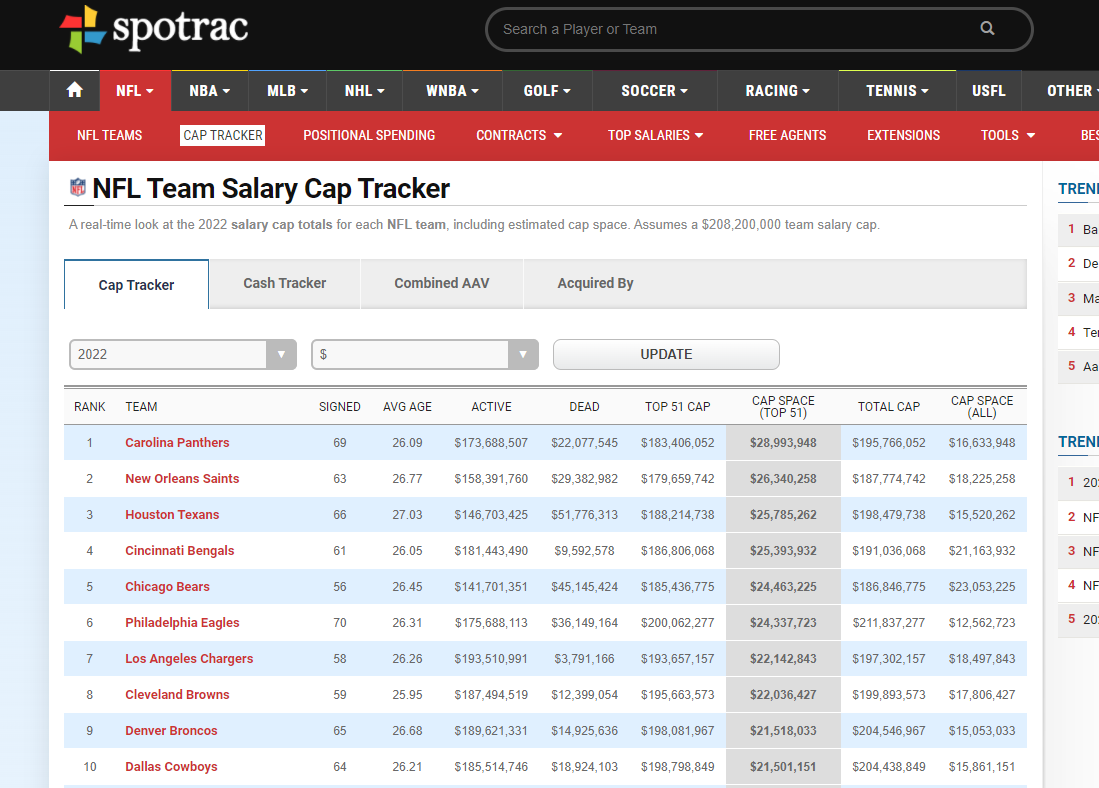The height and width of the screenshot is (788, 1099).
Task: Sort by TOTAL CAP column header
Action: (889, 407)
